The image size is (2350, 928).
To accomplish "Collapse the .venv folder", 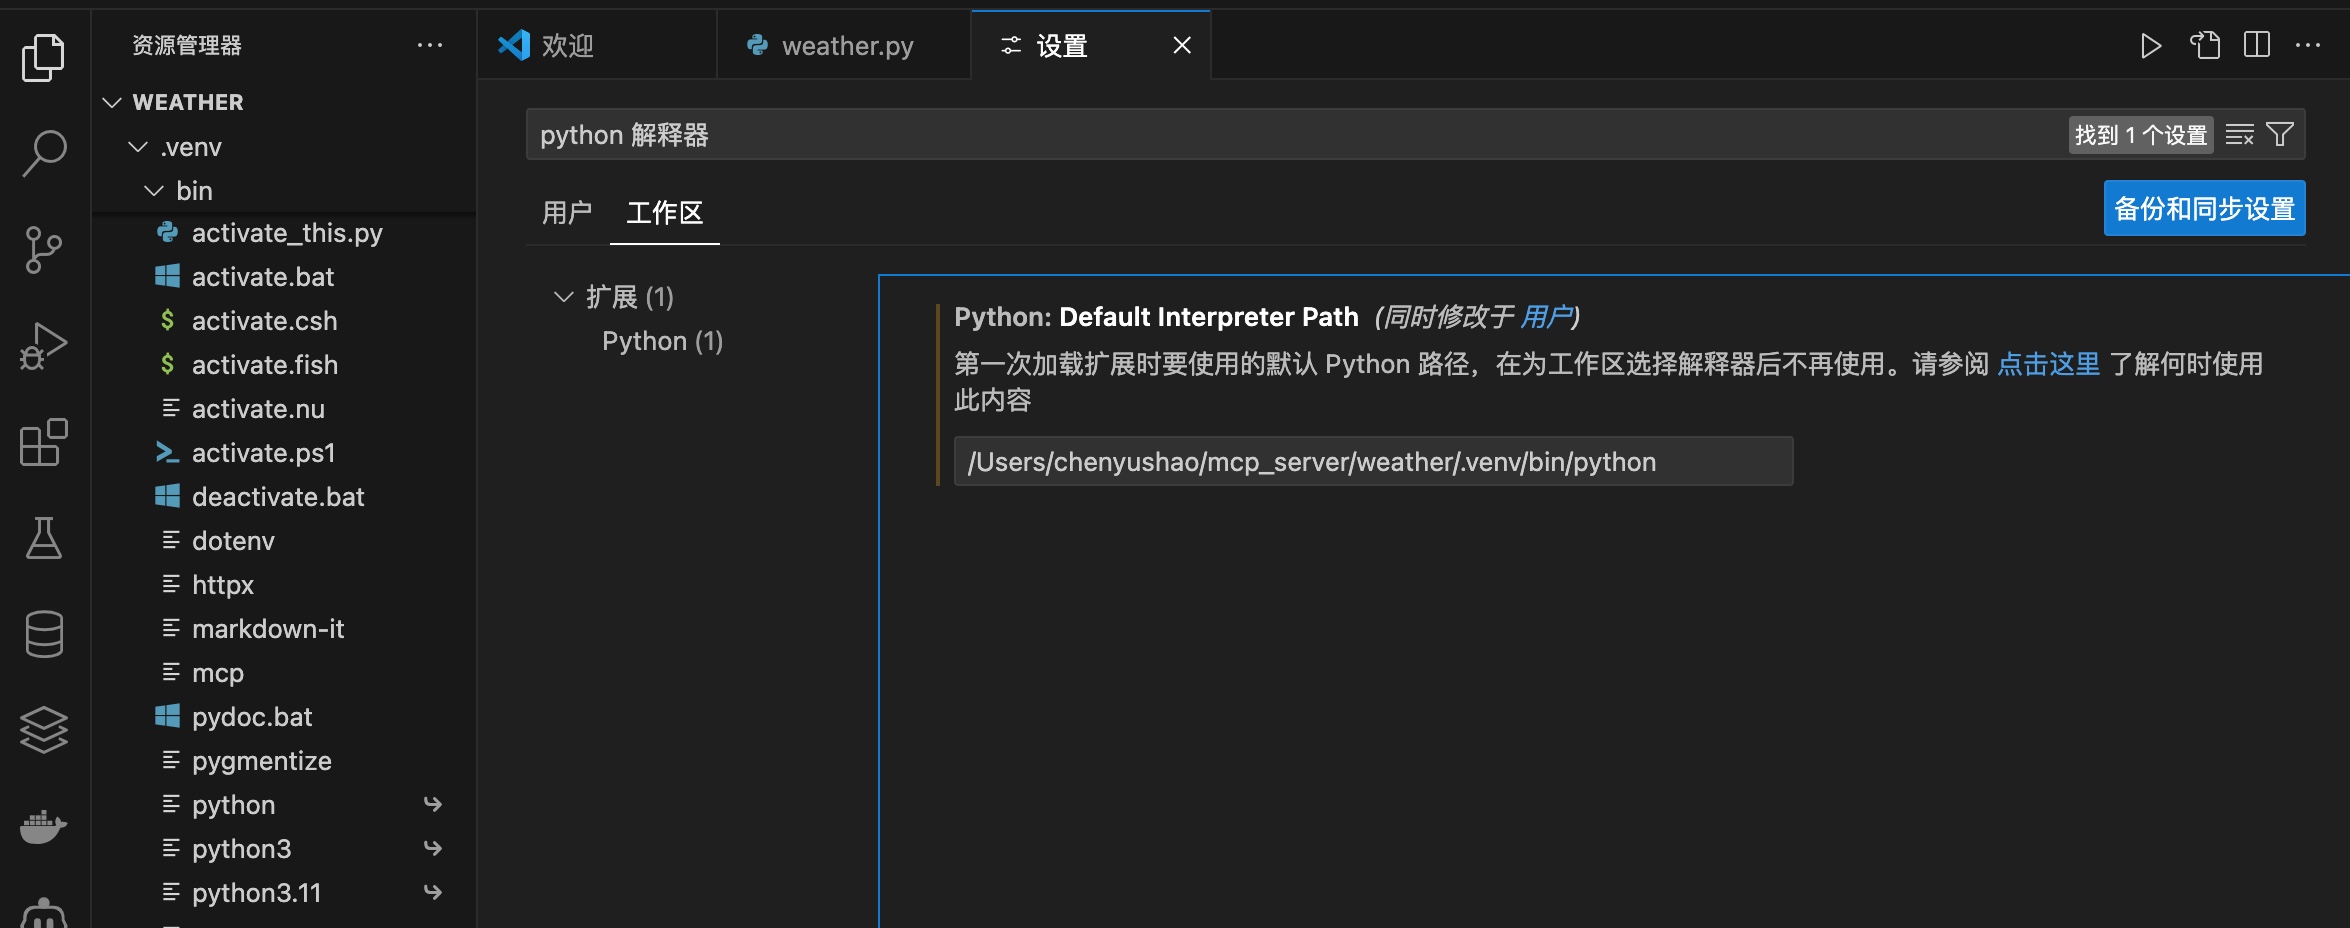I will pos(138,147).
